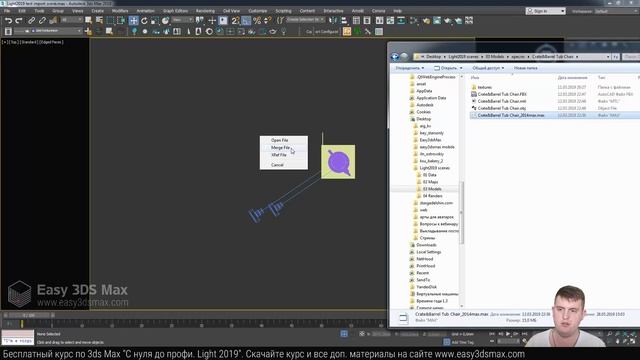Click the Undo arrow in 3ds Max toolbar
The width and height of the screenshot is (640, 360).
tap(8, 20)
